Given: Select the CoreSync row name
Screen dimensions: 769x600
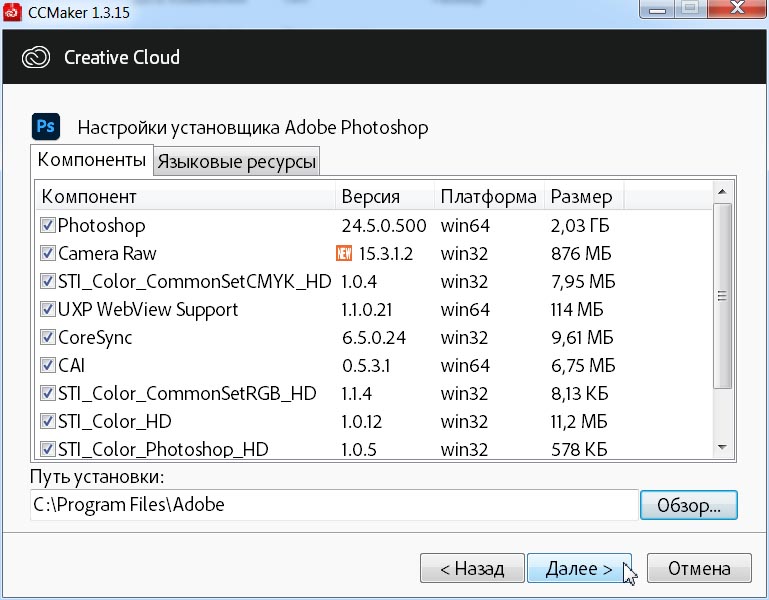Looking at the screenshot, I should (95, 338).
